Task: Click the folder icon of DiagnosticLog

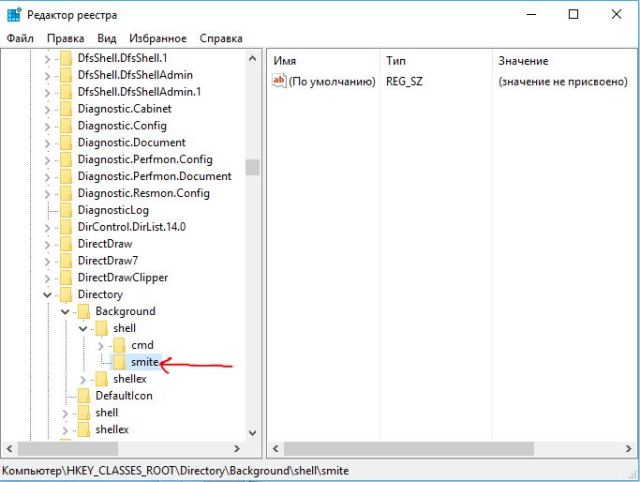Action: coord(66,210)
